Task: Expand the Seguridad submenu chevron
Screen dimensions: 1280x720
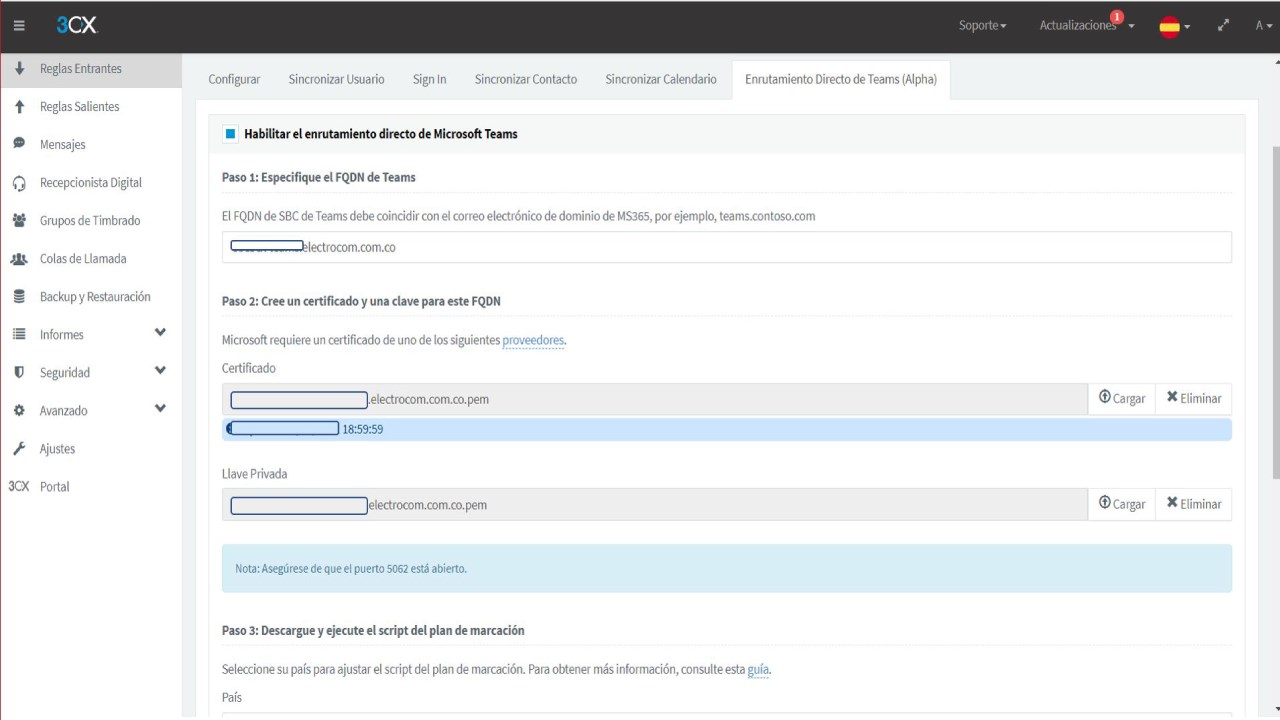Action: tap(160, 372)
